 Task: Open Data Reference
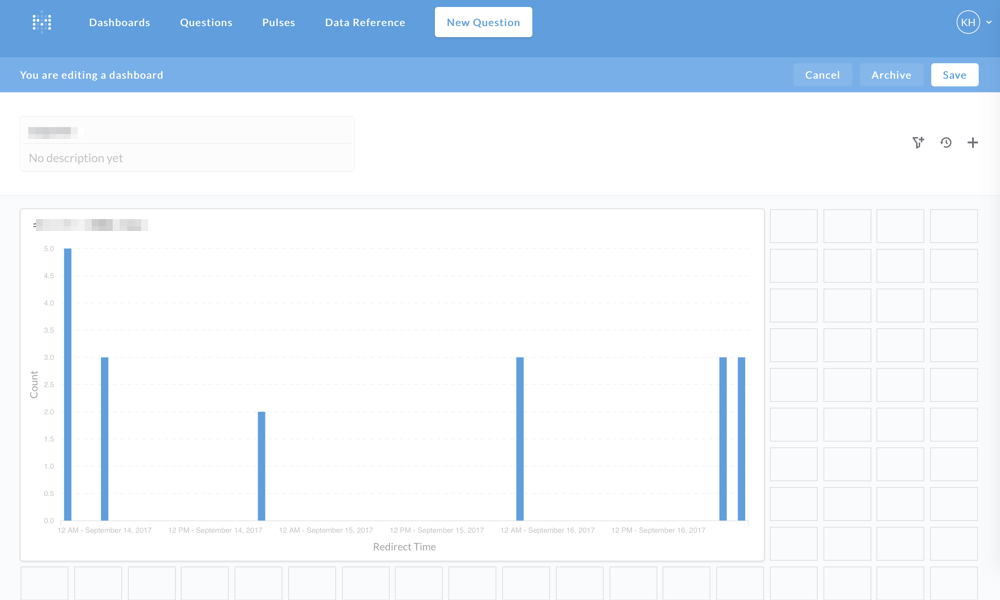coord(365,22)
